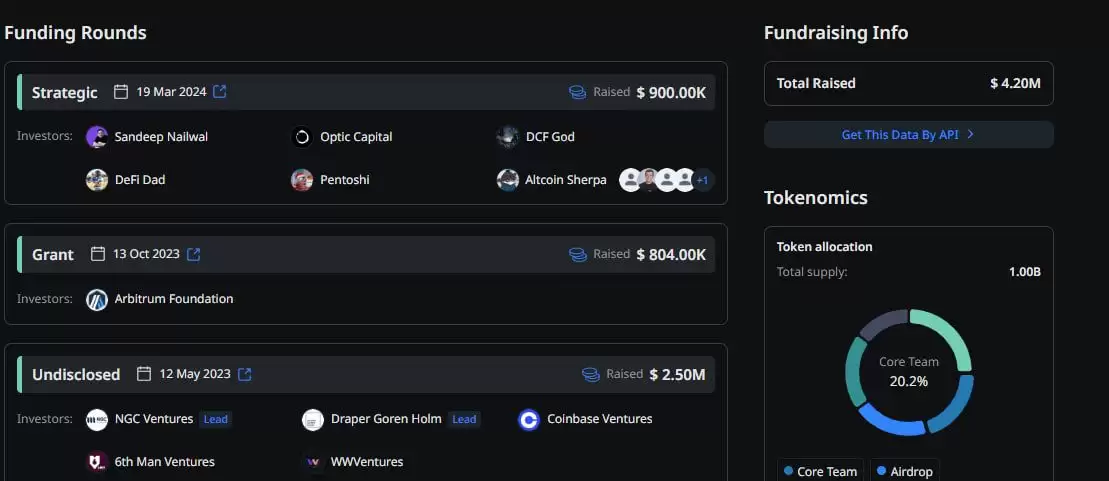Toggle Core Team legend item

click(x=821, y=471)
